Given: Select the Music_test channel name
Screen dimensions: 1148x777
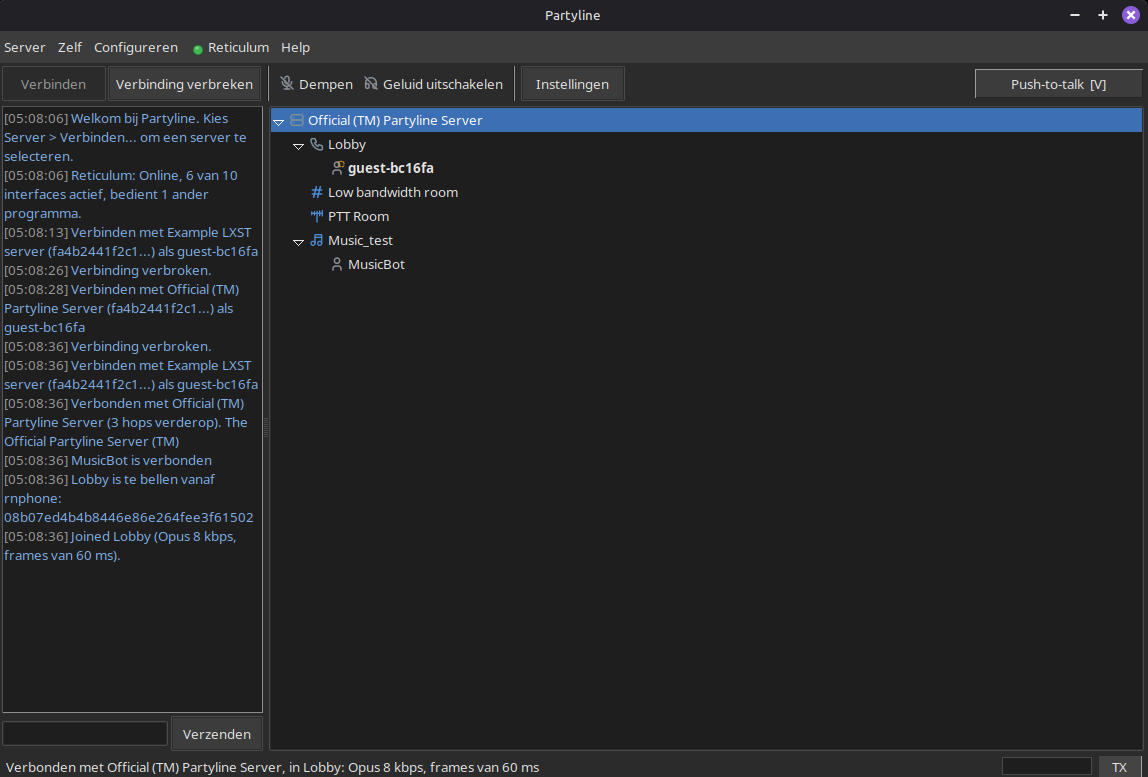Looking at the screenshot, I should pyautogui.click(x=360, y=240).
